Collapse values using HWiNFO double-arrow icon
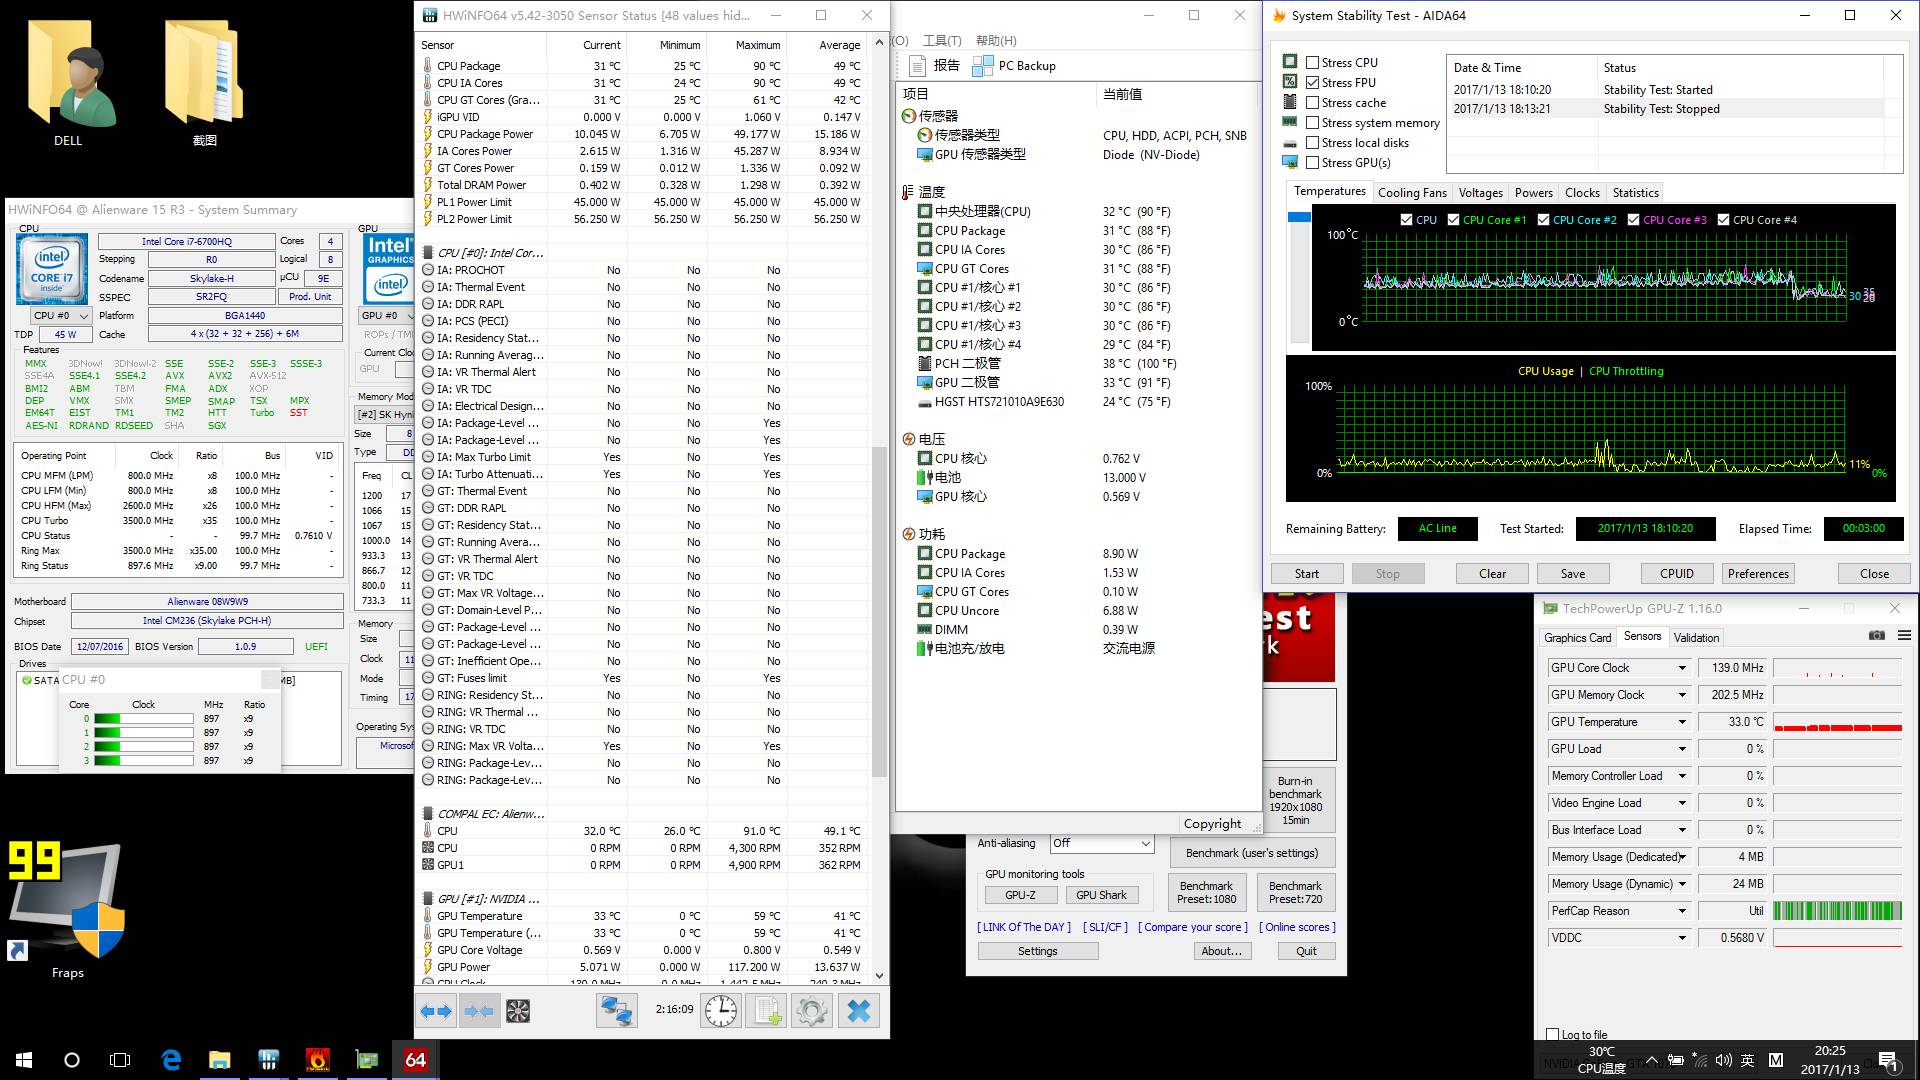Image resolution: width=1920 pixels, height=1080 pixels. pyautogui.click(x=480, y=1010)
